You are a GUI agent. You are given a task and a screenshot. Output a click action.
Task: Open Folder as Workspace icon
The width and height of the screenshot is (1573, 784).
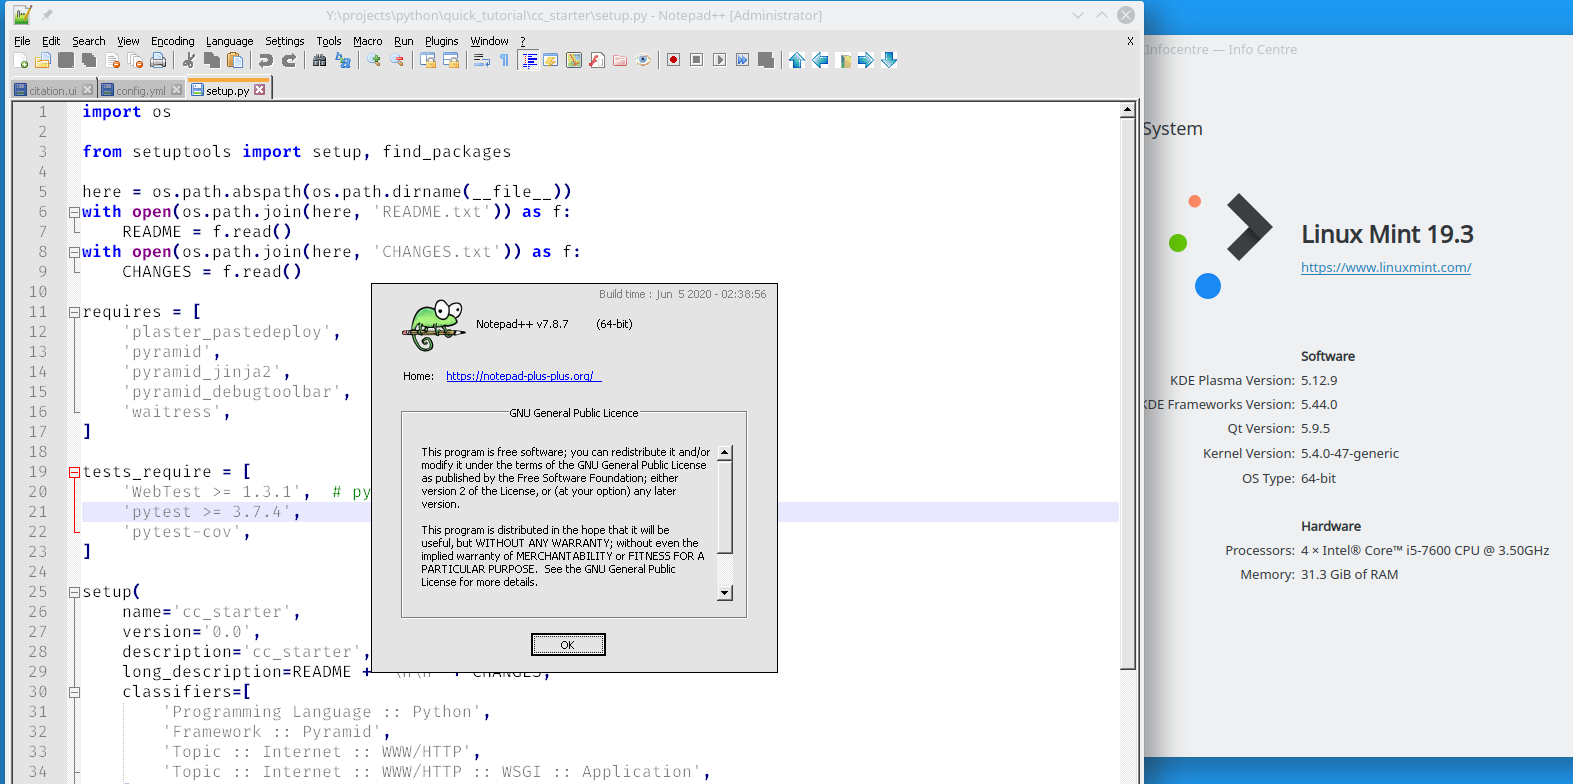coord(620,60)
